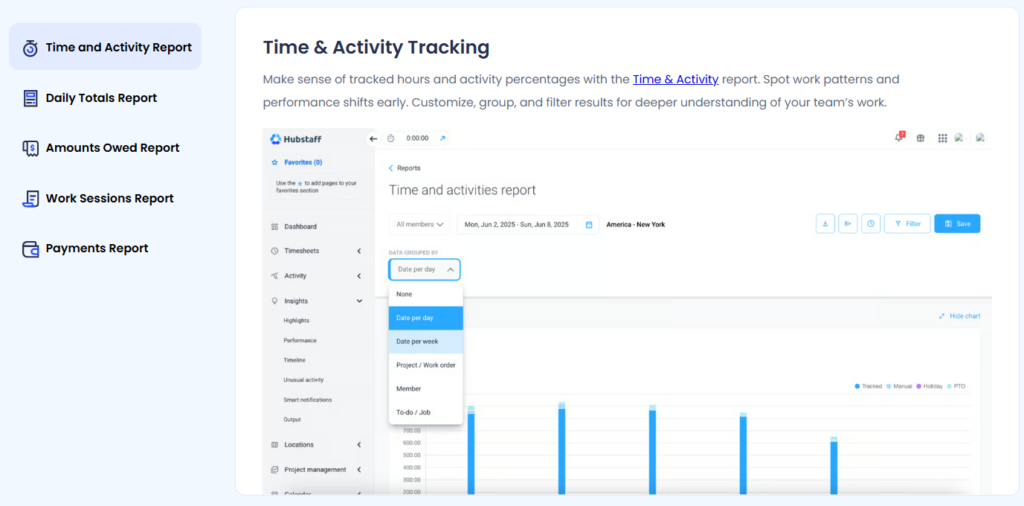
Task: Save the report
Action: click(957, 223)
